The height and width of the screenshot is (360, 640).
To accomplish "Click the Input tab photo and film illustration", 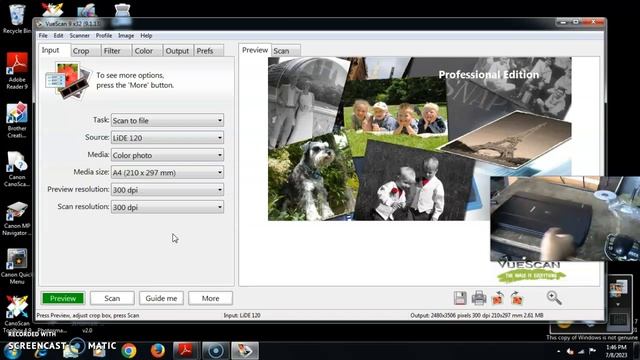I will (x=68, y=81).
